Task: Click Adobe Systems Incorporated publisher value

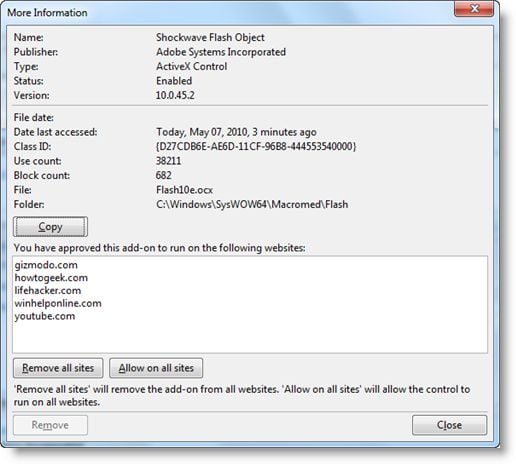Action: coord(221,52)
